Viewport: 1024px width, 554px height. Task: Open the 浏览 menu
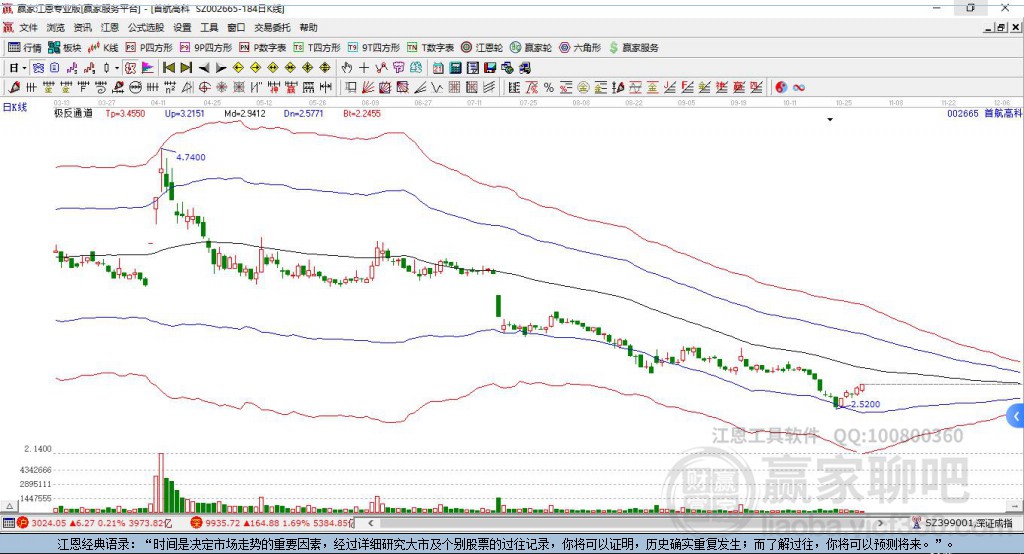point(56,27)
